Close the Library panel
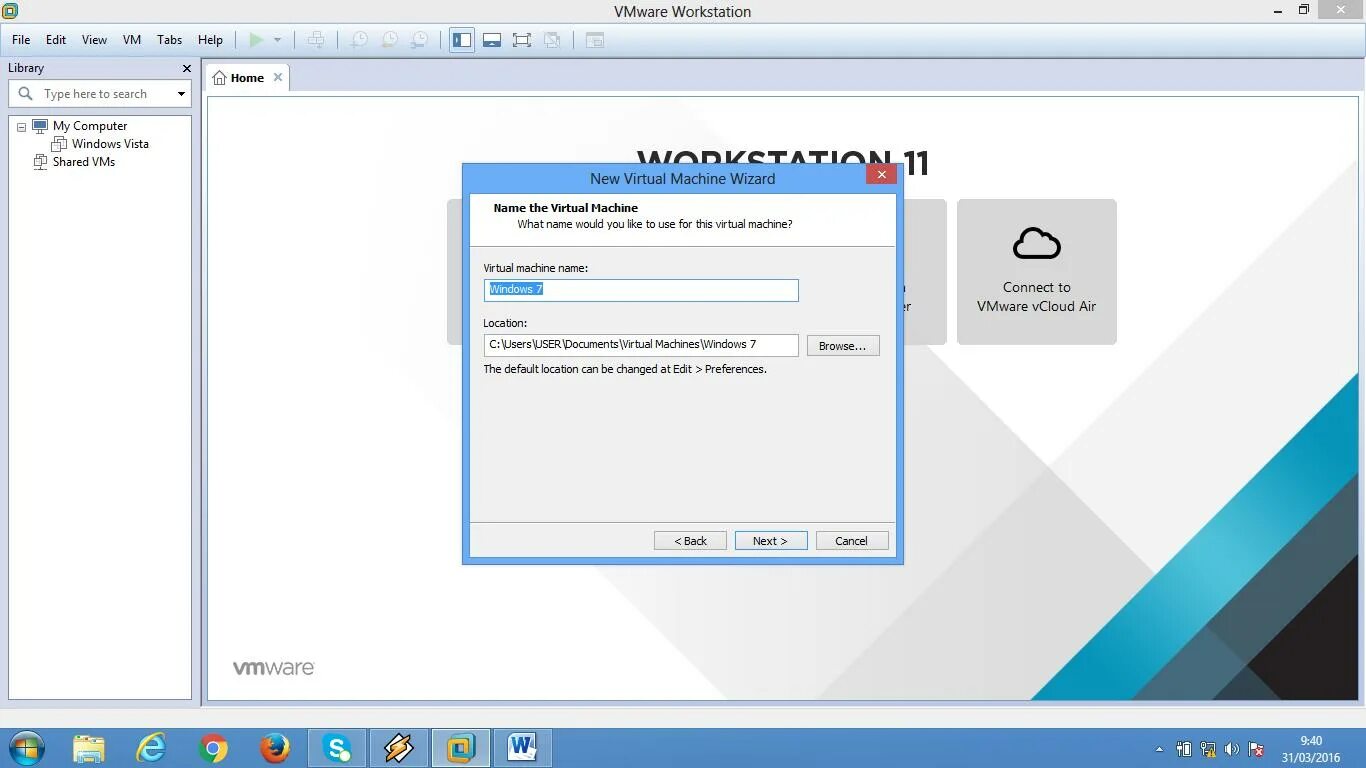This screenshot has width=1366, height=768. (186, 68)
